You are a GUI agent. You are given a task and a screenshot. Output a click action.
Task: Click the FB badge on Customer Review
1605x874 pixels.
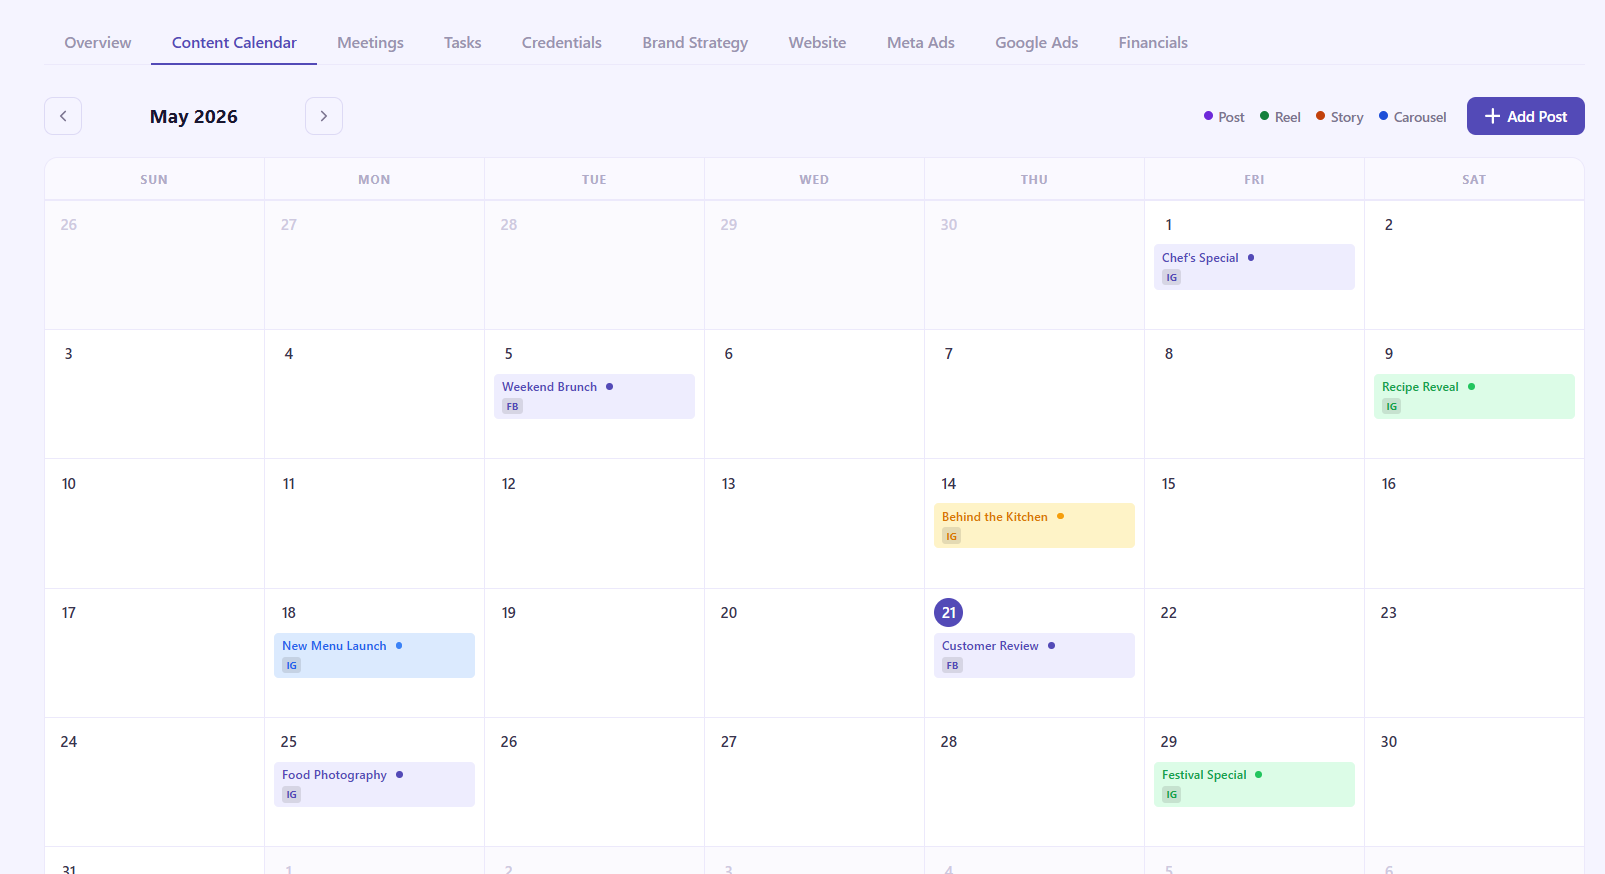pyautogui.click(x=952, y=665)
